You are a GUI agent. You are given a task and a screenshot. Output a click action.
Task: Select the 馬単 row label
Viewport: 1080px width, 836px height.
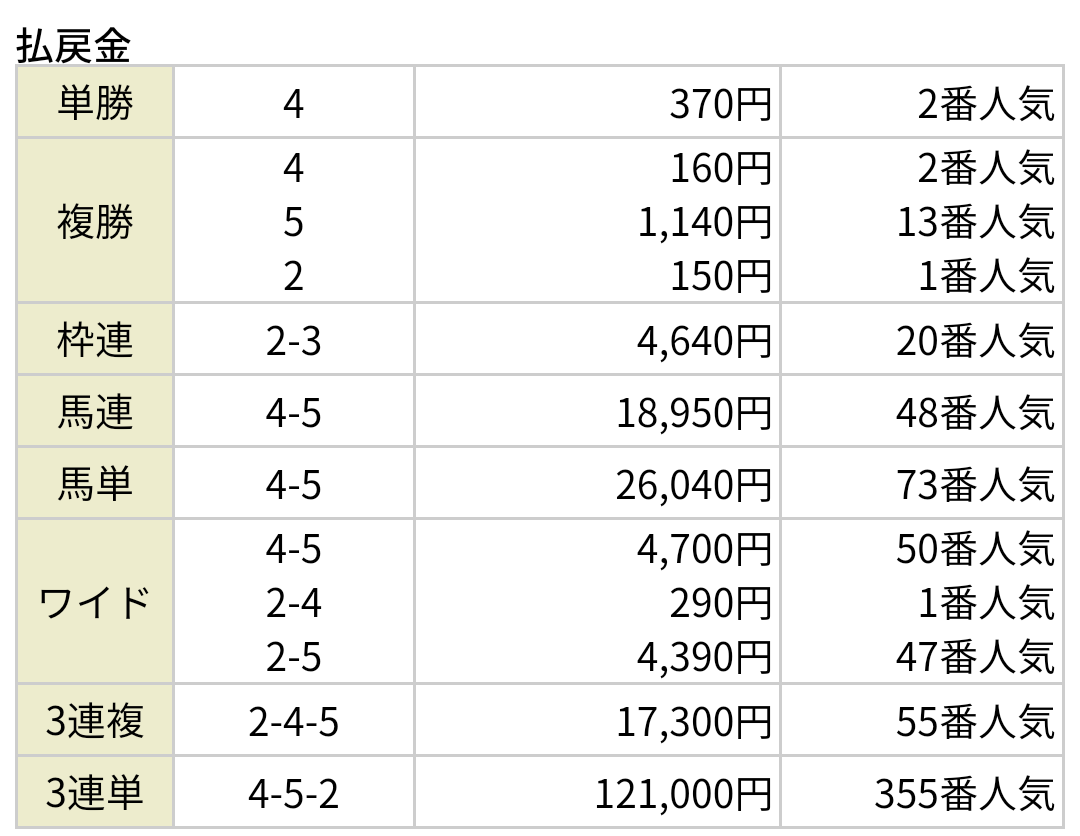95,483
